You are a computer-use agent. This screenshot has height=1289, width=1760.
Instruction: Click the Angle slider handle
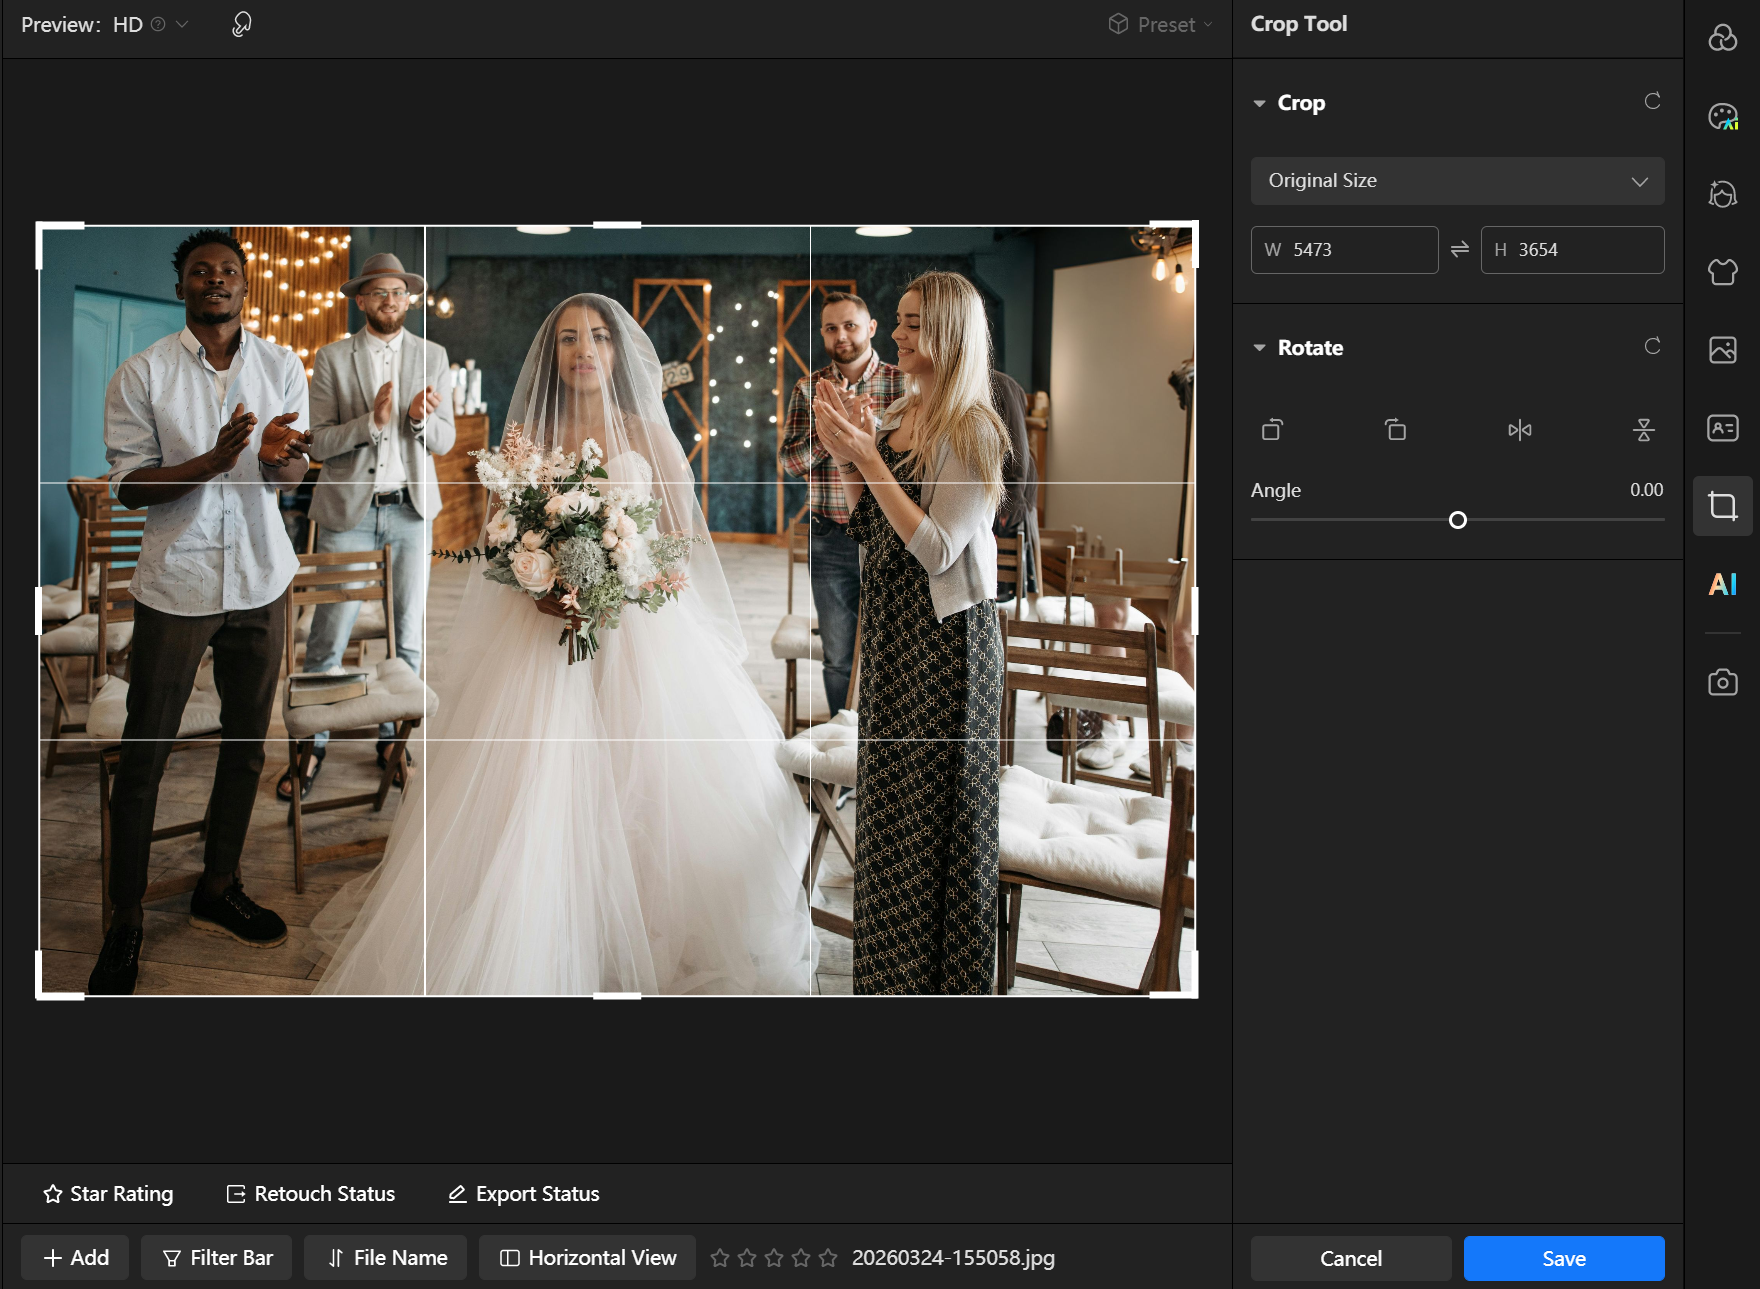click(x=1458, y=520)
